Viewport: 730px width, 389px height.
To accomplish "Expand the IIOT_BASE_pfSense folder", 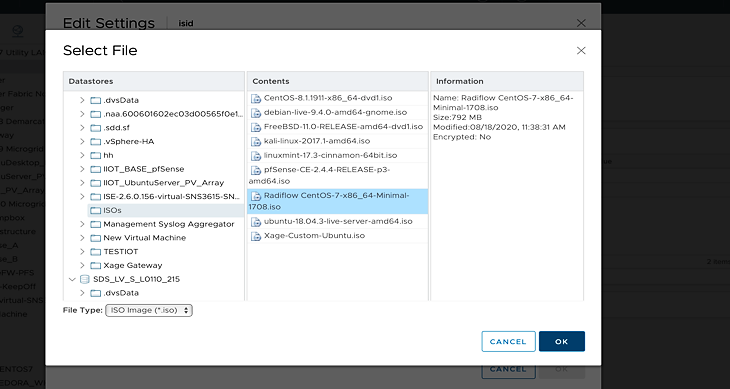I will (x=82, y=169).
